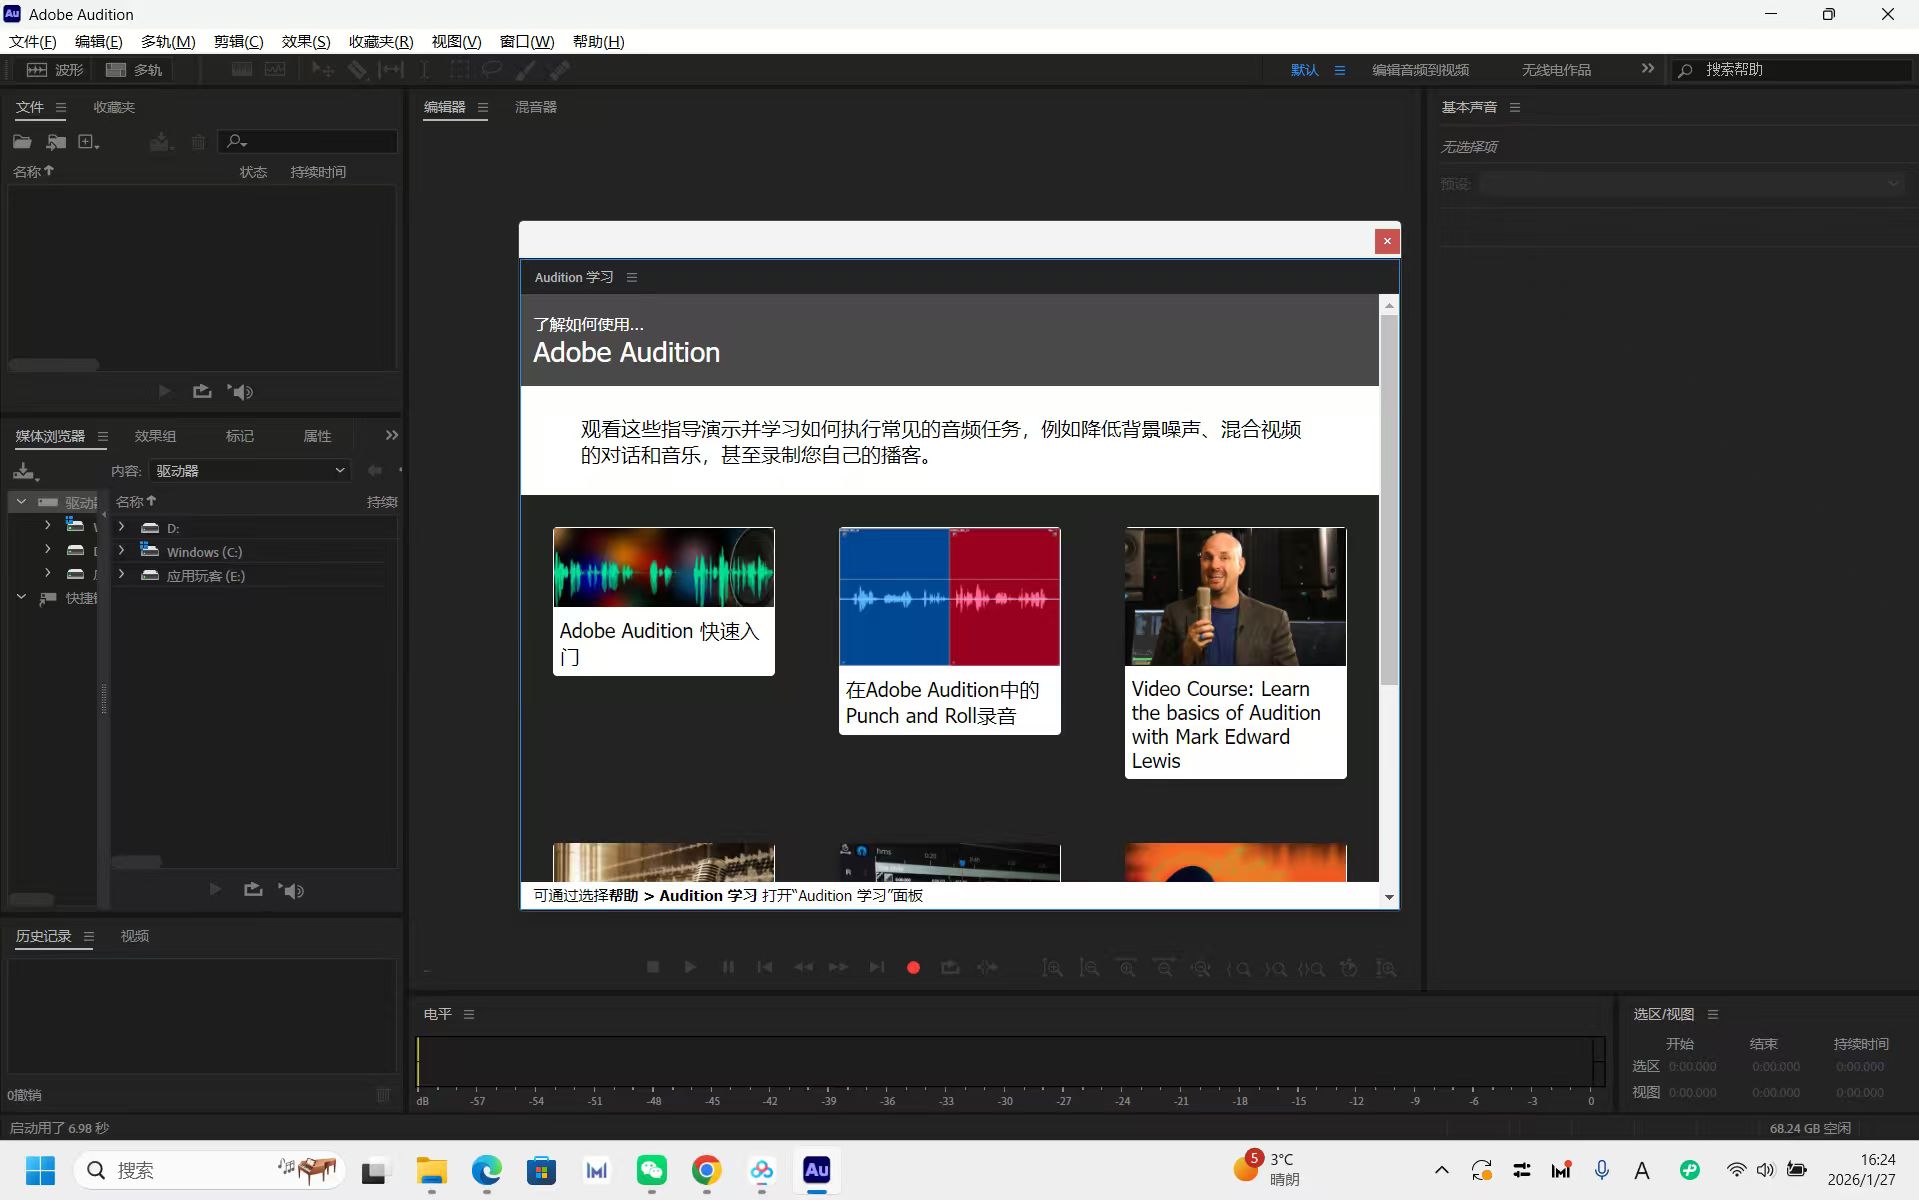Open file icon in Files panel
1919x1200 pixels.
(22, 142)
